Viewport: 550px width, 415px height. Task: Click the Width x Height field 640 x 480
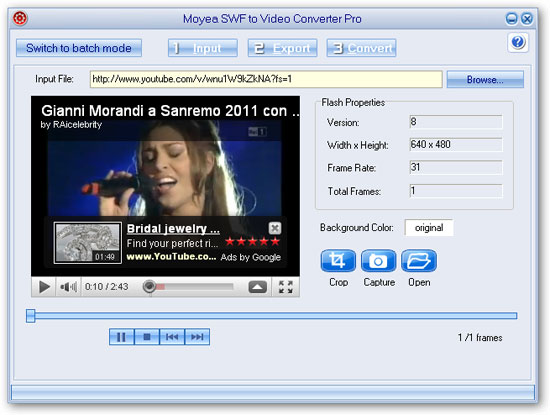click(456, 145)
